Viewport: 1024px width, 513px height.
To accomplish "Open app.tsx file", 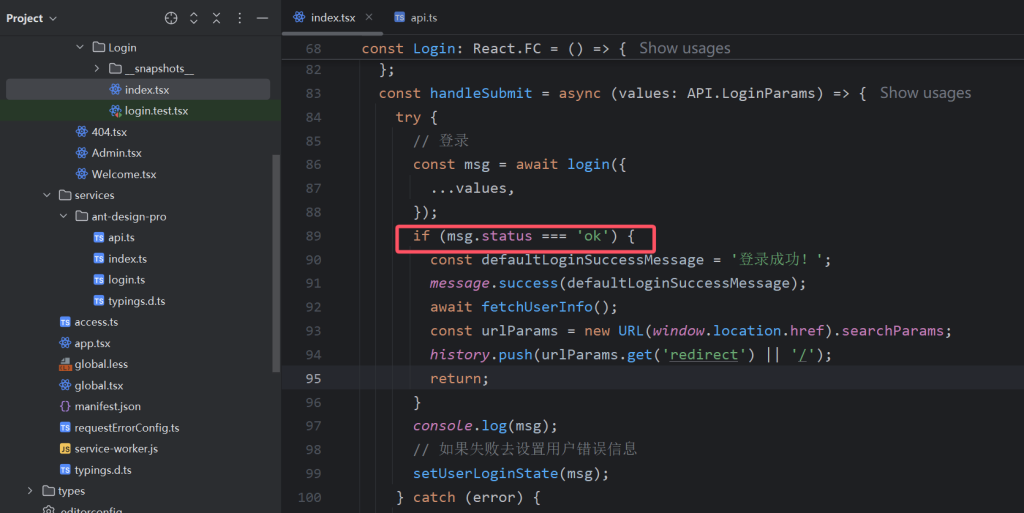I will point(92,343).
